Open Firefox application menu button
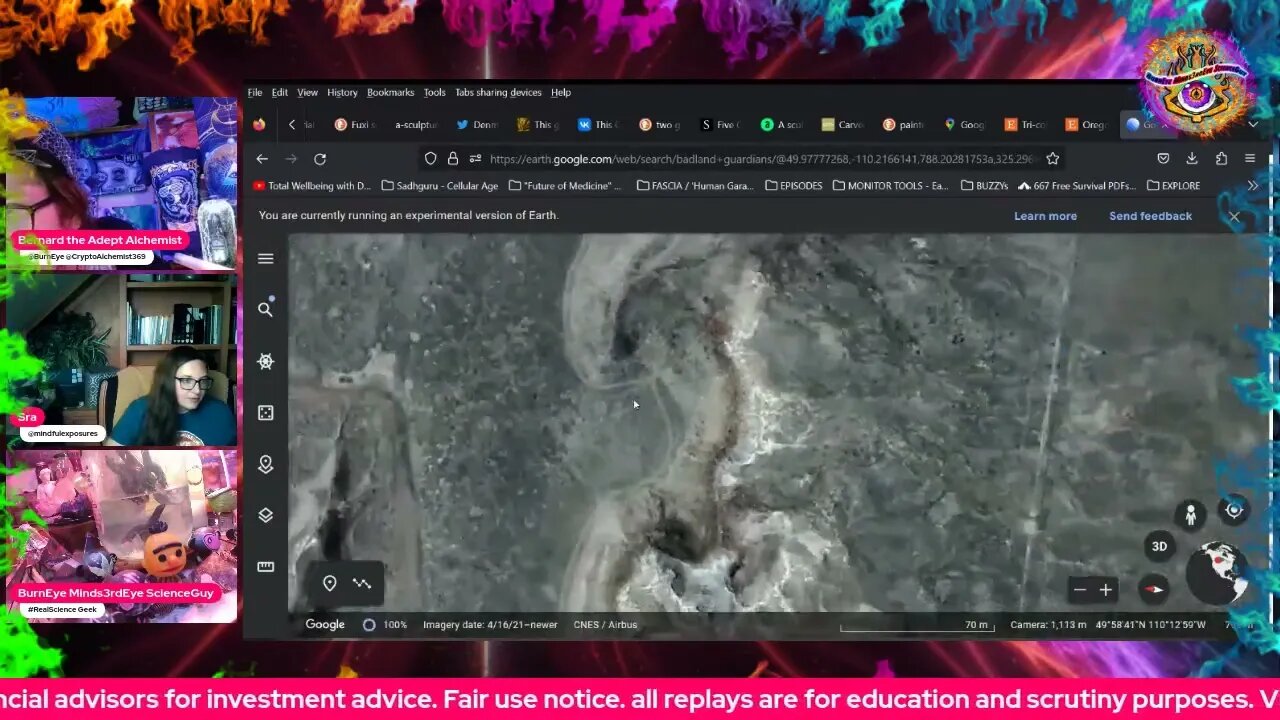The height and width of the screenshot is (720, 1280). coord(1250,158)
